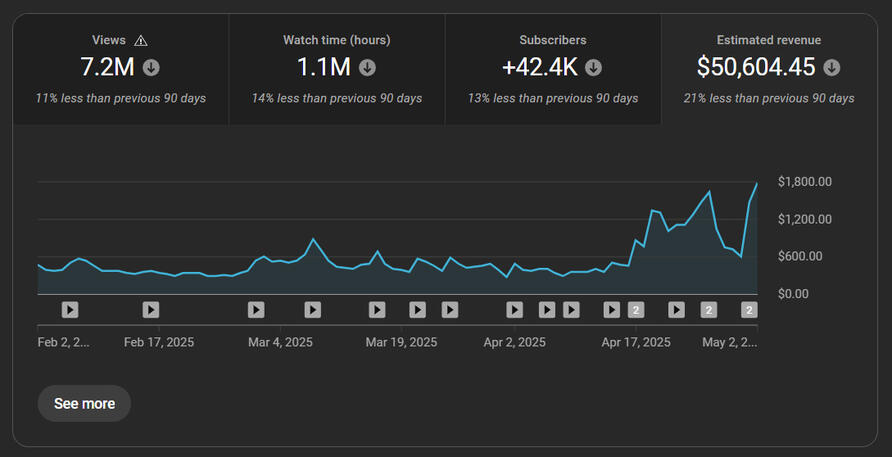Select the Views metric tab
Viewport: 892px width, 457px height.
(121, 69)
